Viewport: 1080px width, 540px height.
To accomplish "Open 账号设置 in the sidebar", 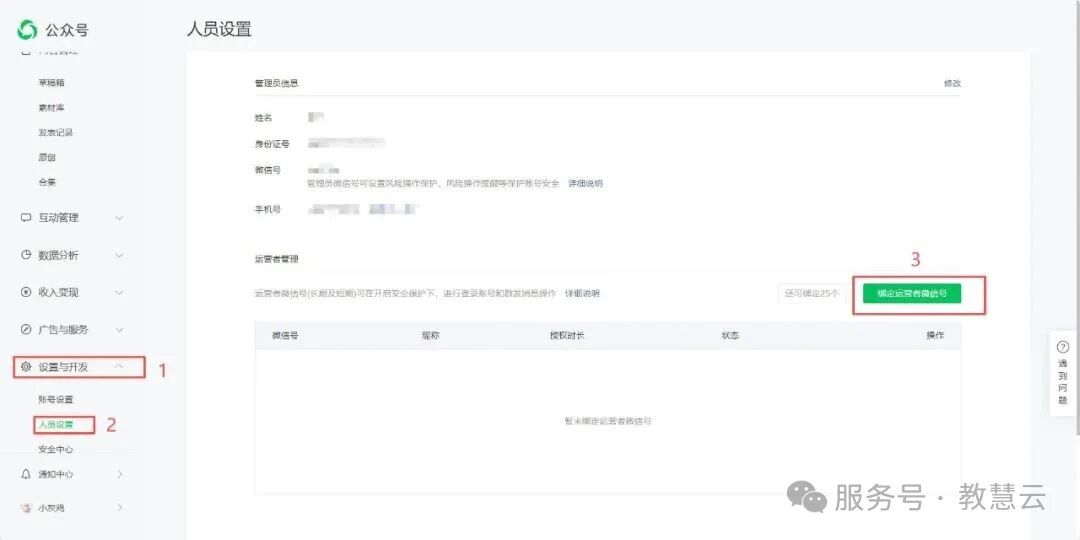I will (x=56, y=399).
